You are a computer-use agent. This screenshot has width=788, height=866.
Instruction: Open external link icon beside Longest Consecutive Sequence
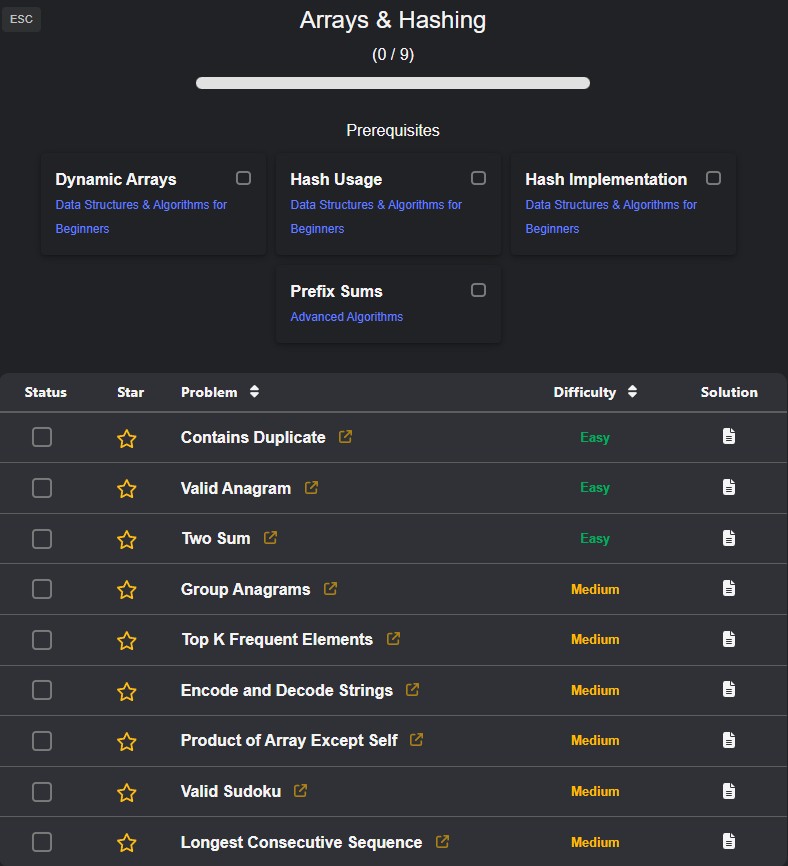(443, 842)
